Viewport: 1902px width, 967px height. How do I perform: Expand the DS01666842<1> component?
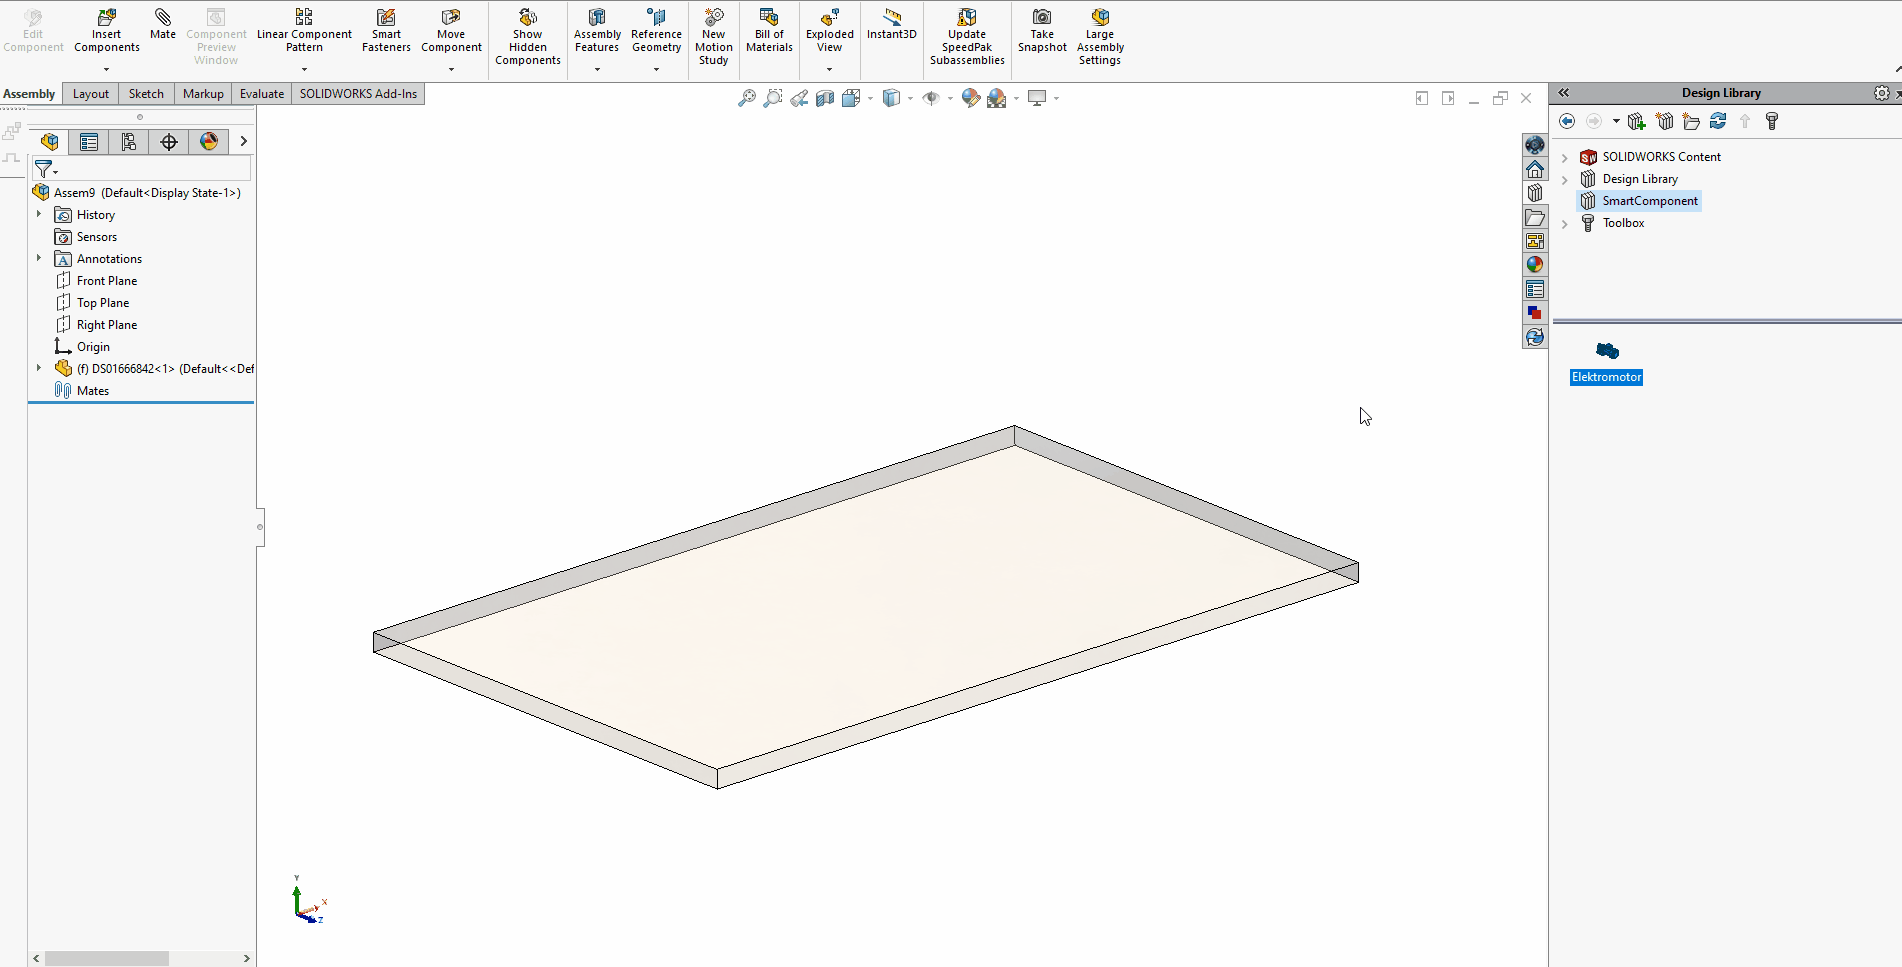click(x=39, y=368)
